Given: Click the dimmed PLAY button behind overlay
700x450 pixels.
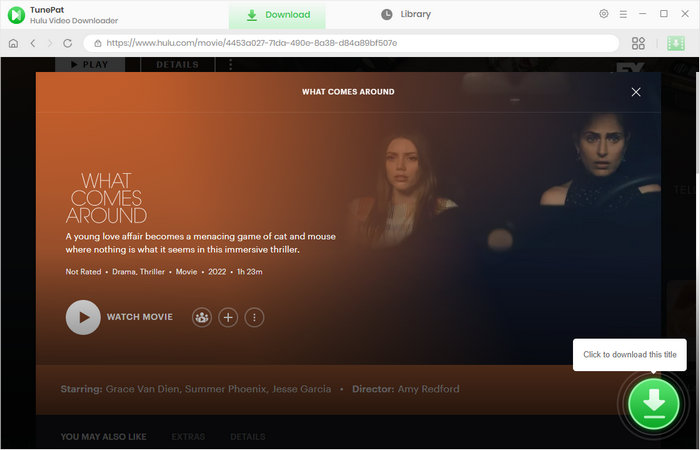Looking at the screenshot, I should pos(90,64).
